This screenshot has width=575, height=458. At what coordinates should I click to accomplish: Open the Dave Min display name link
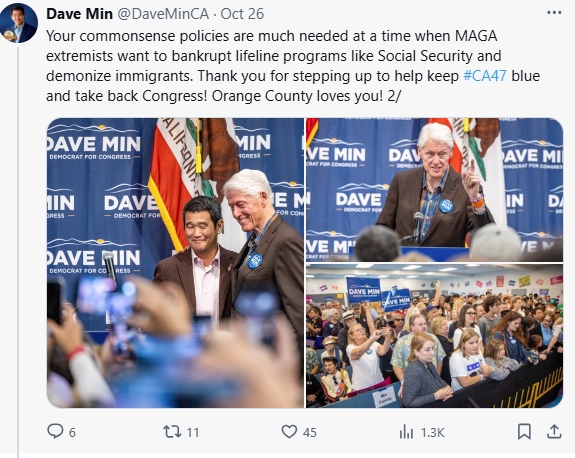click(79, 14)
